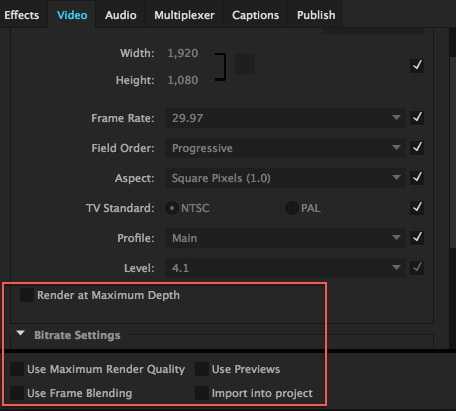
Task: Uncheck match source checkbox beside Frame Rate
Action: [x=417, y=117]
